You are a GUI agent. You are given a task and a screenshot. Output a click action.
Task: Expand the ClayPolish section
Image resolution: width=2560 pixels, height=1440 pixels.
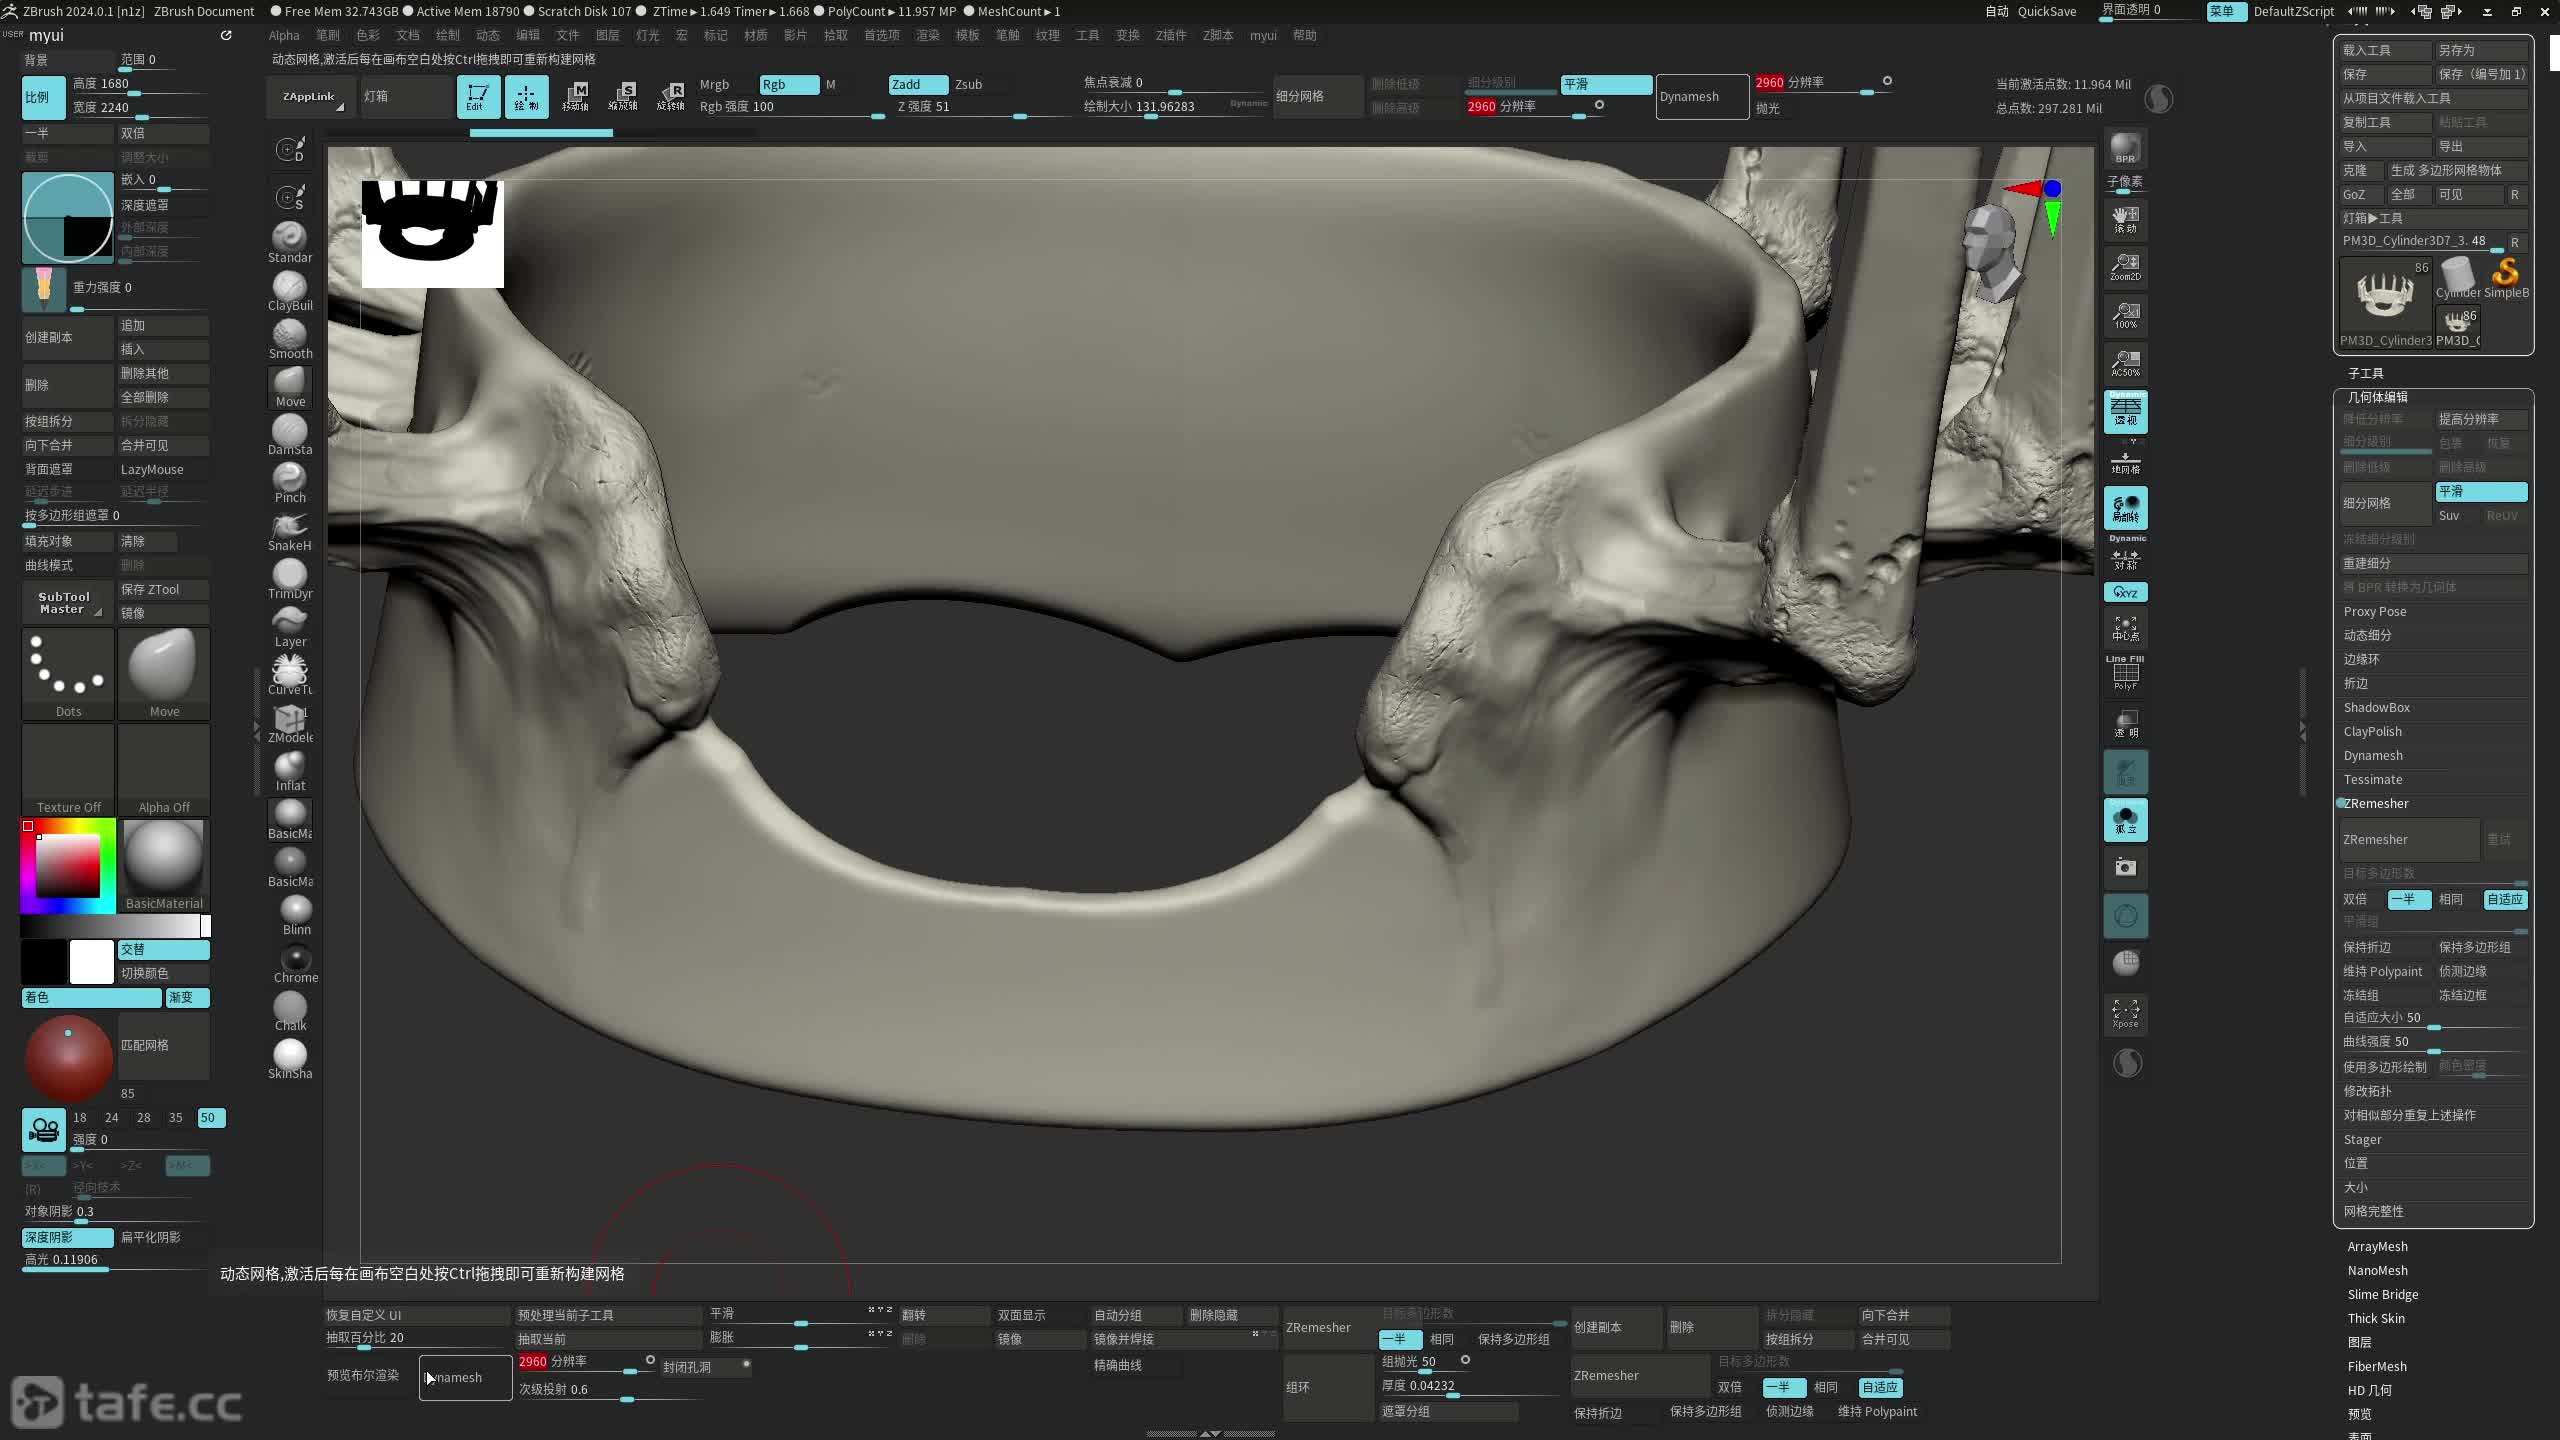(2372, 731)
